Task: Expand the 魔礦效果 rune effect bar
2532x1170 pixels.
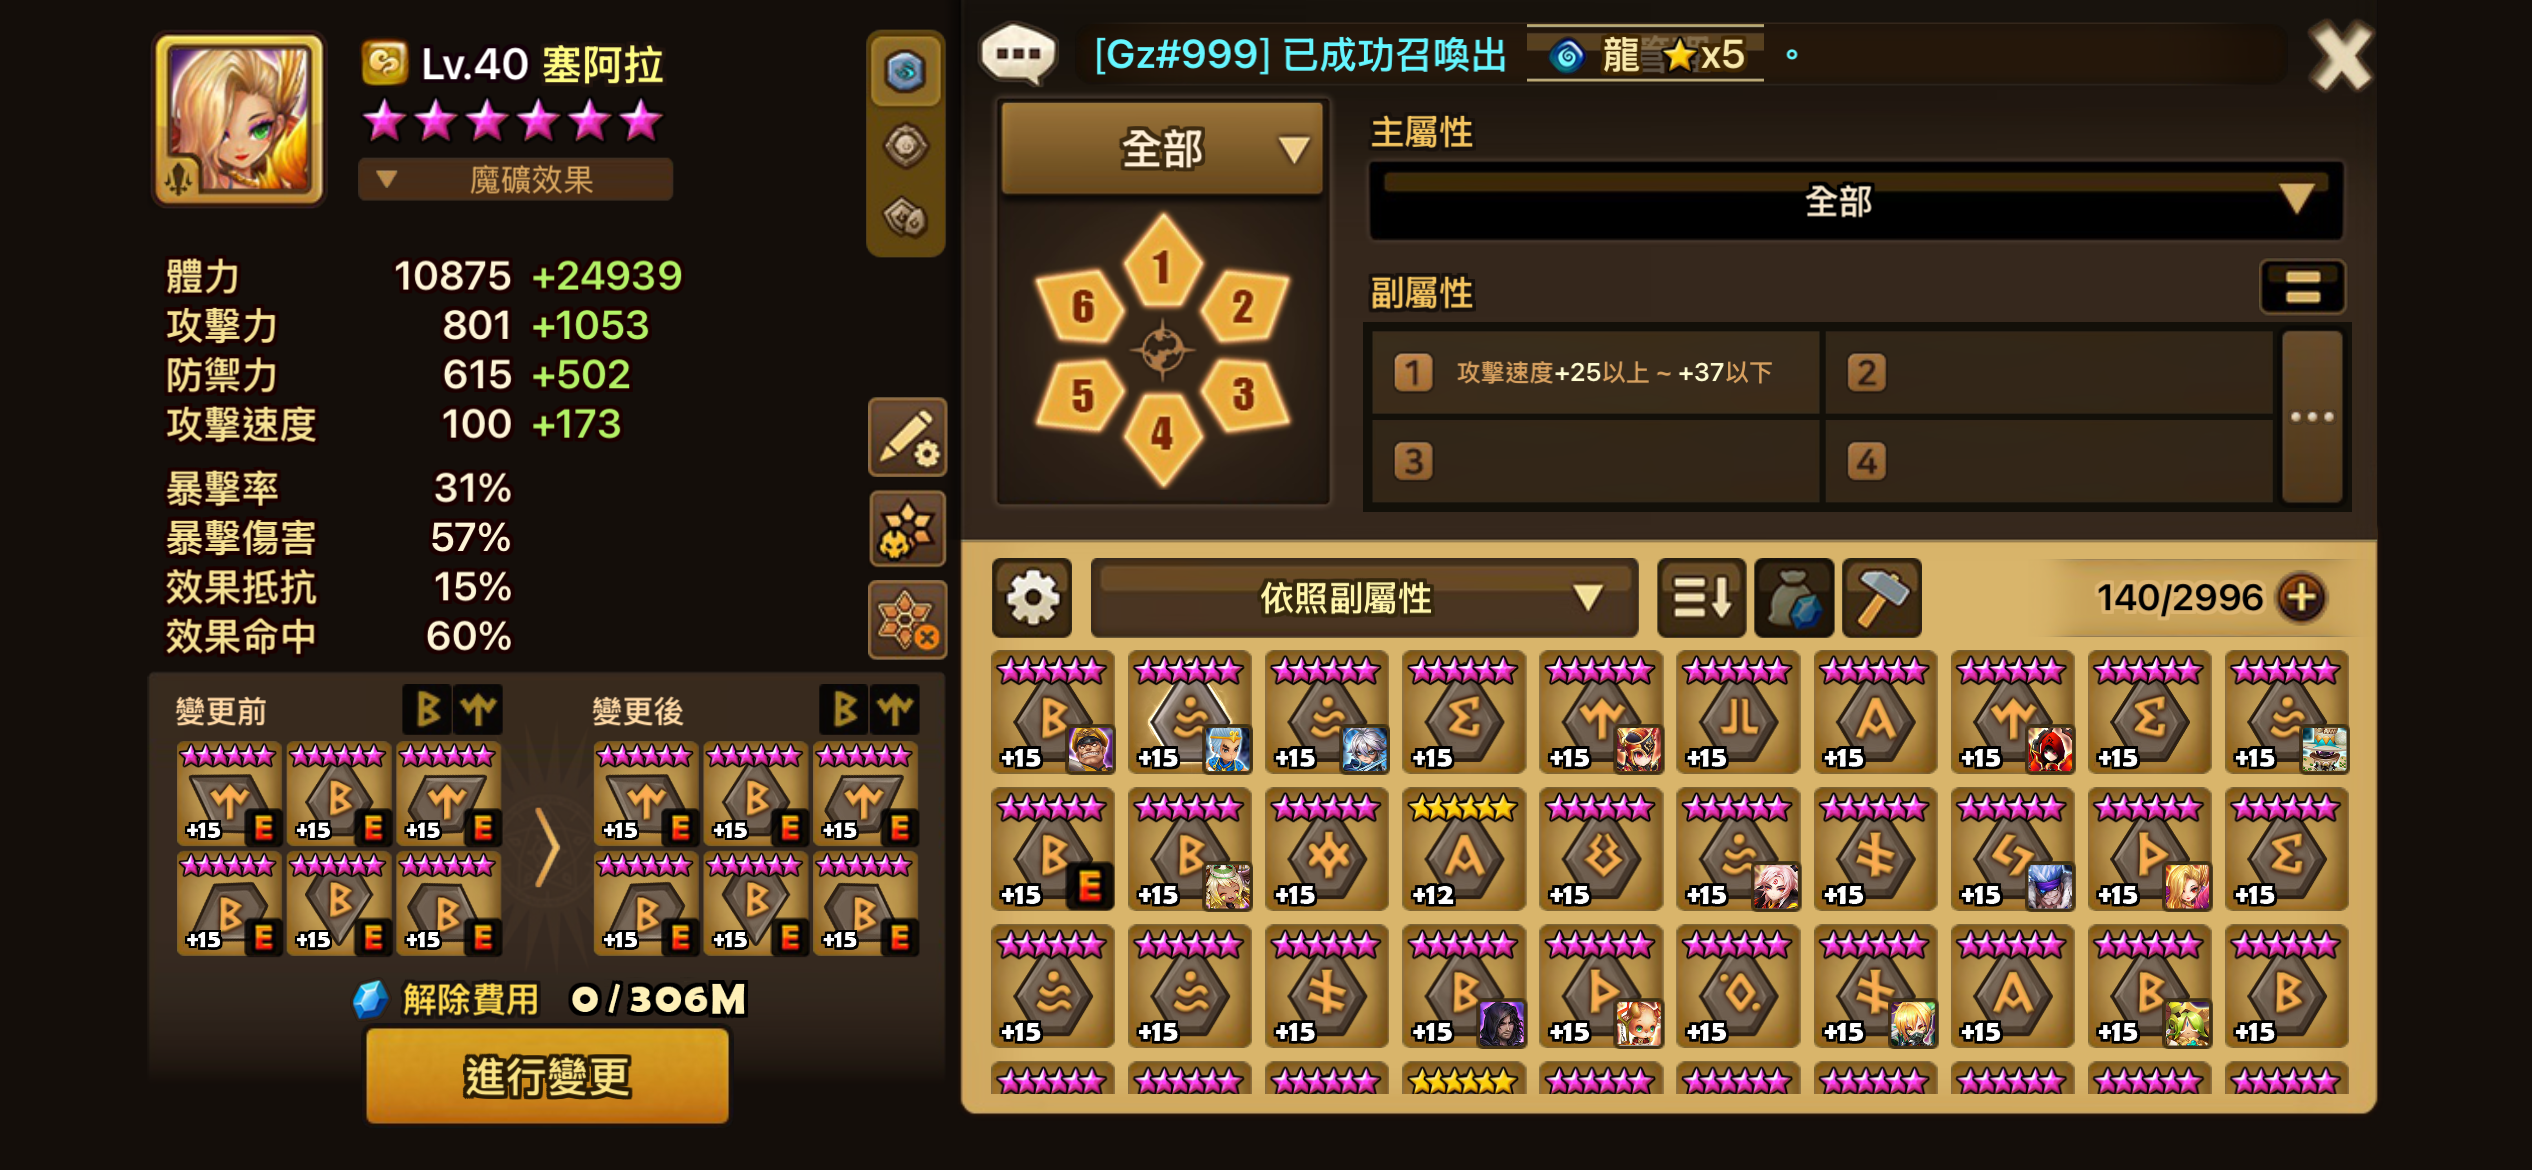Action: point(515,180)
